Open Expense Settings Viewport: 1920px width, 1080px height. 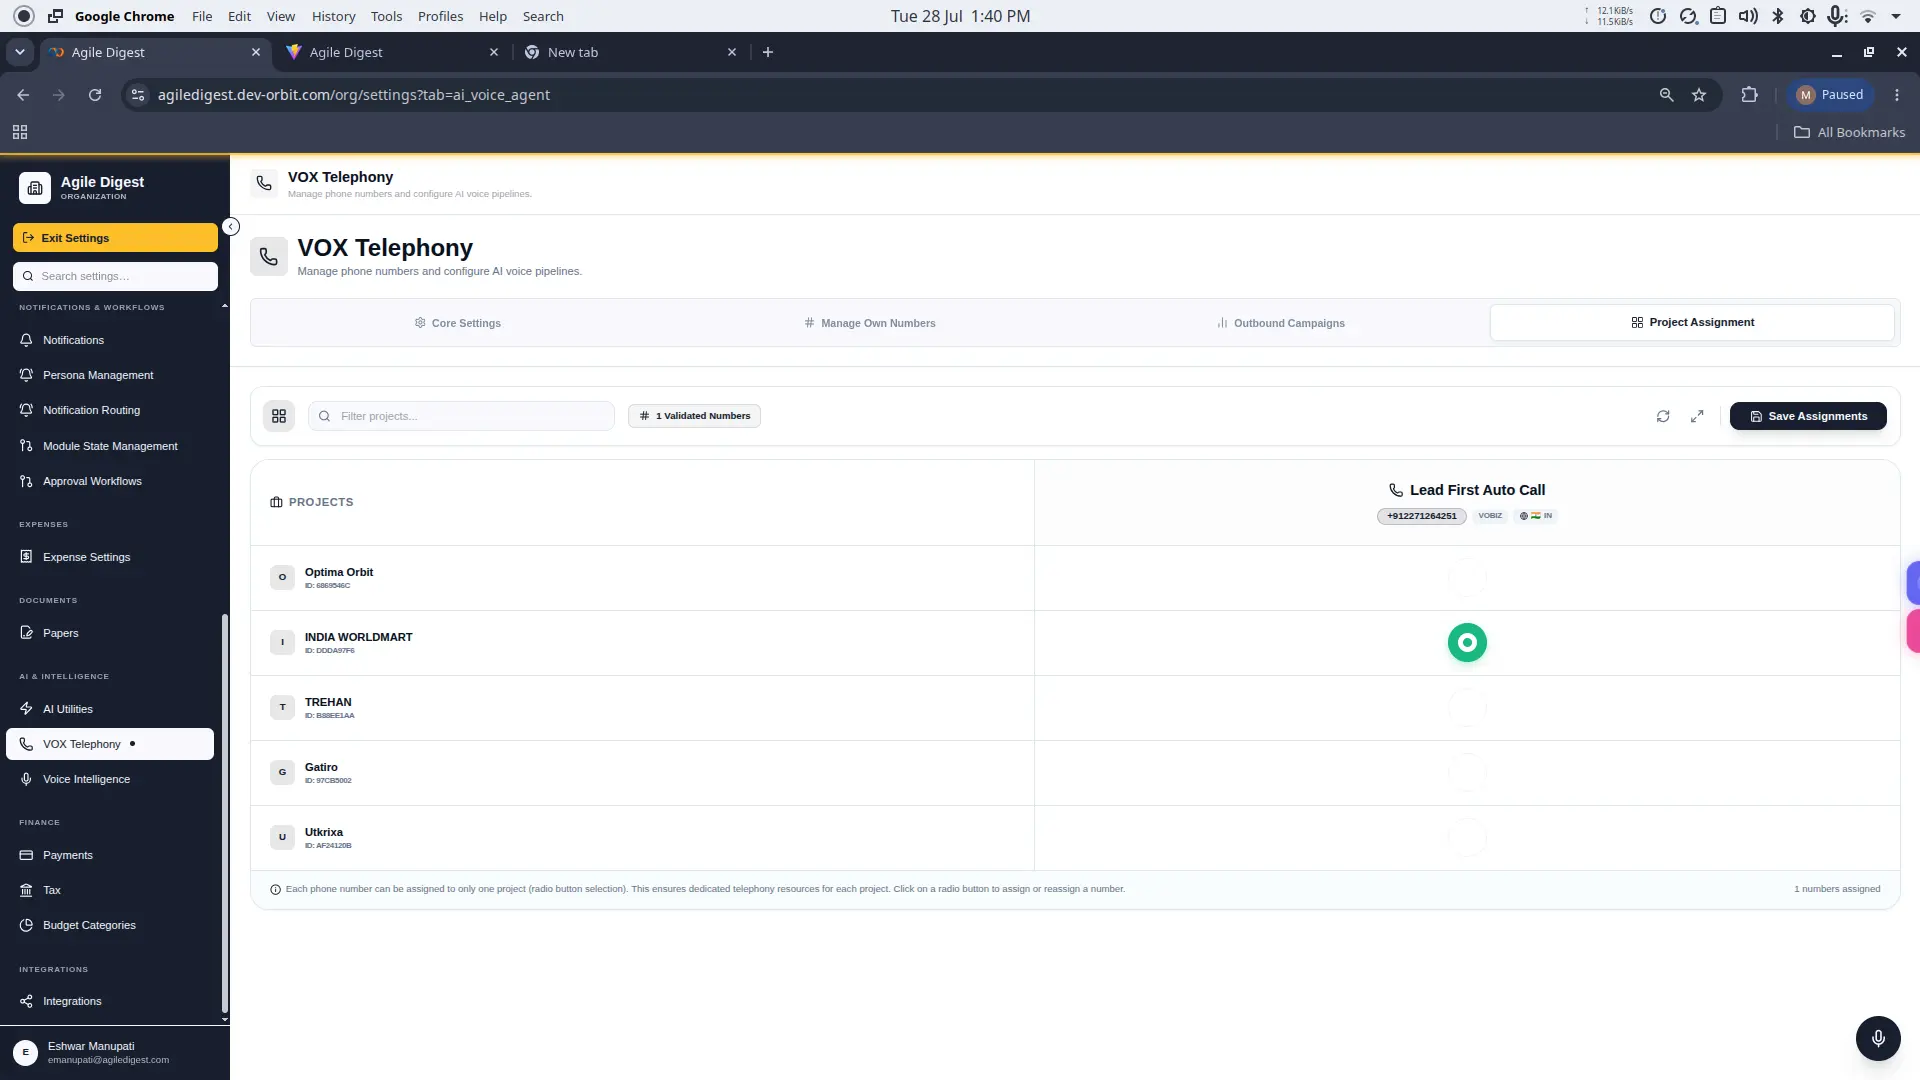(x=110, y=557)
